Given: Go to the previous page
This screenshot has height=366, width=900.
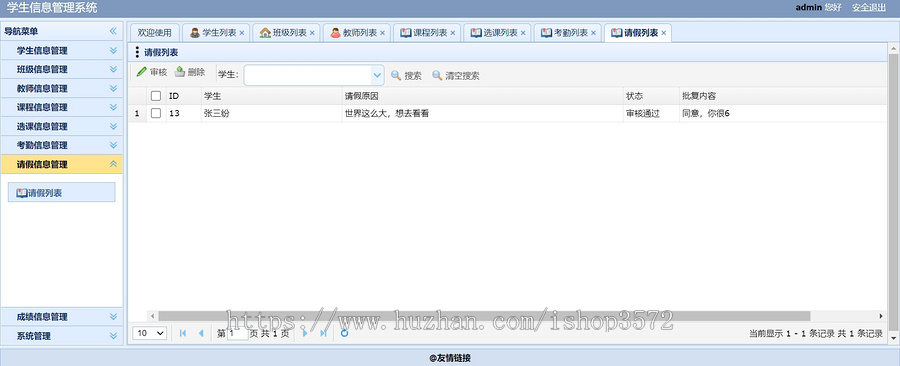Looking at the screenshot, I should (201, 333).
